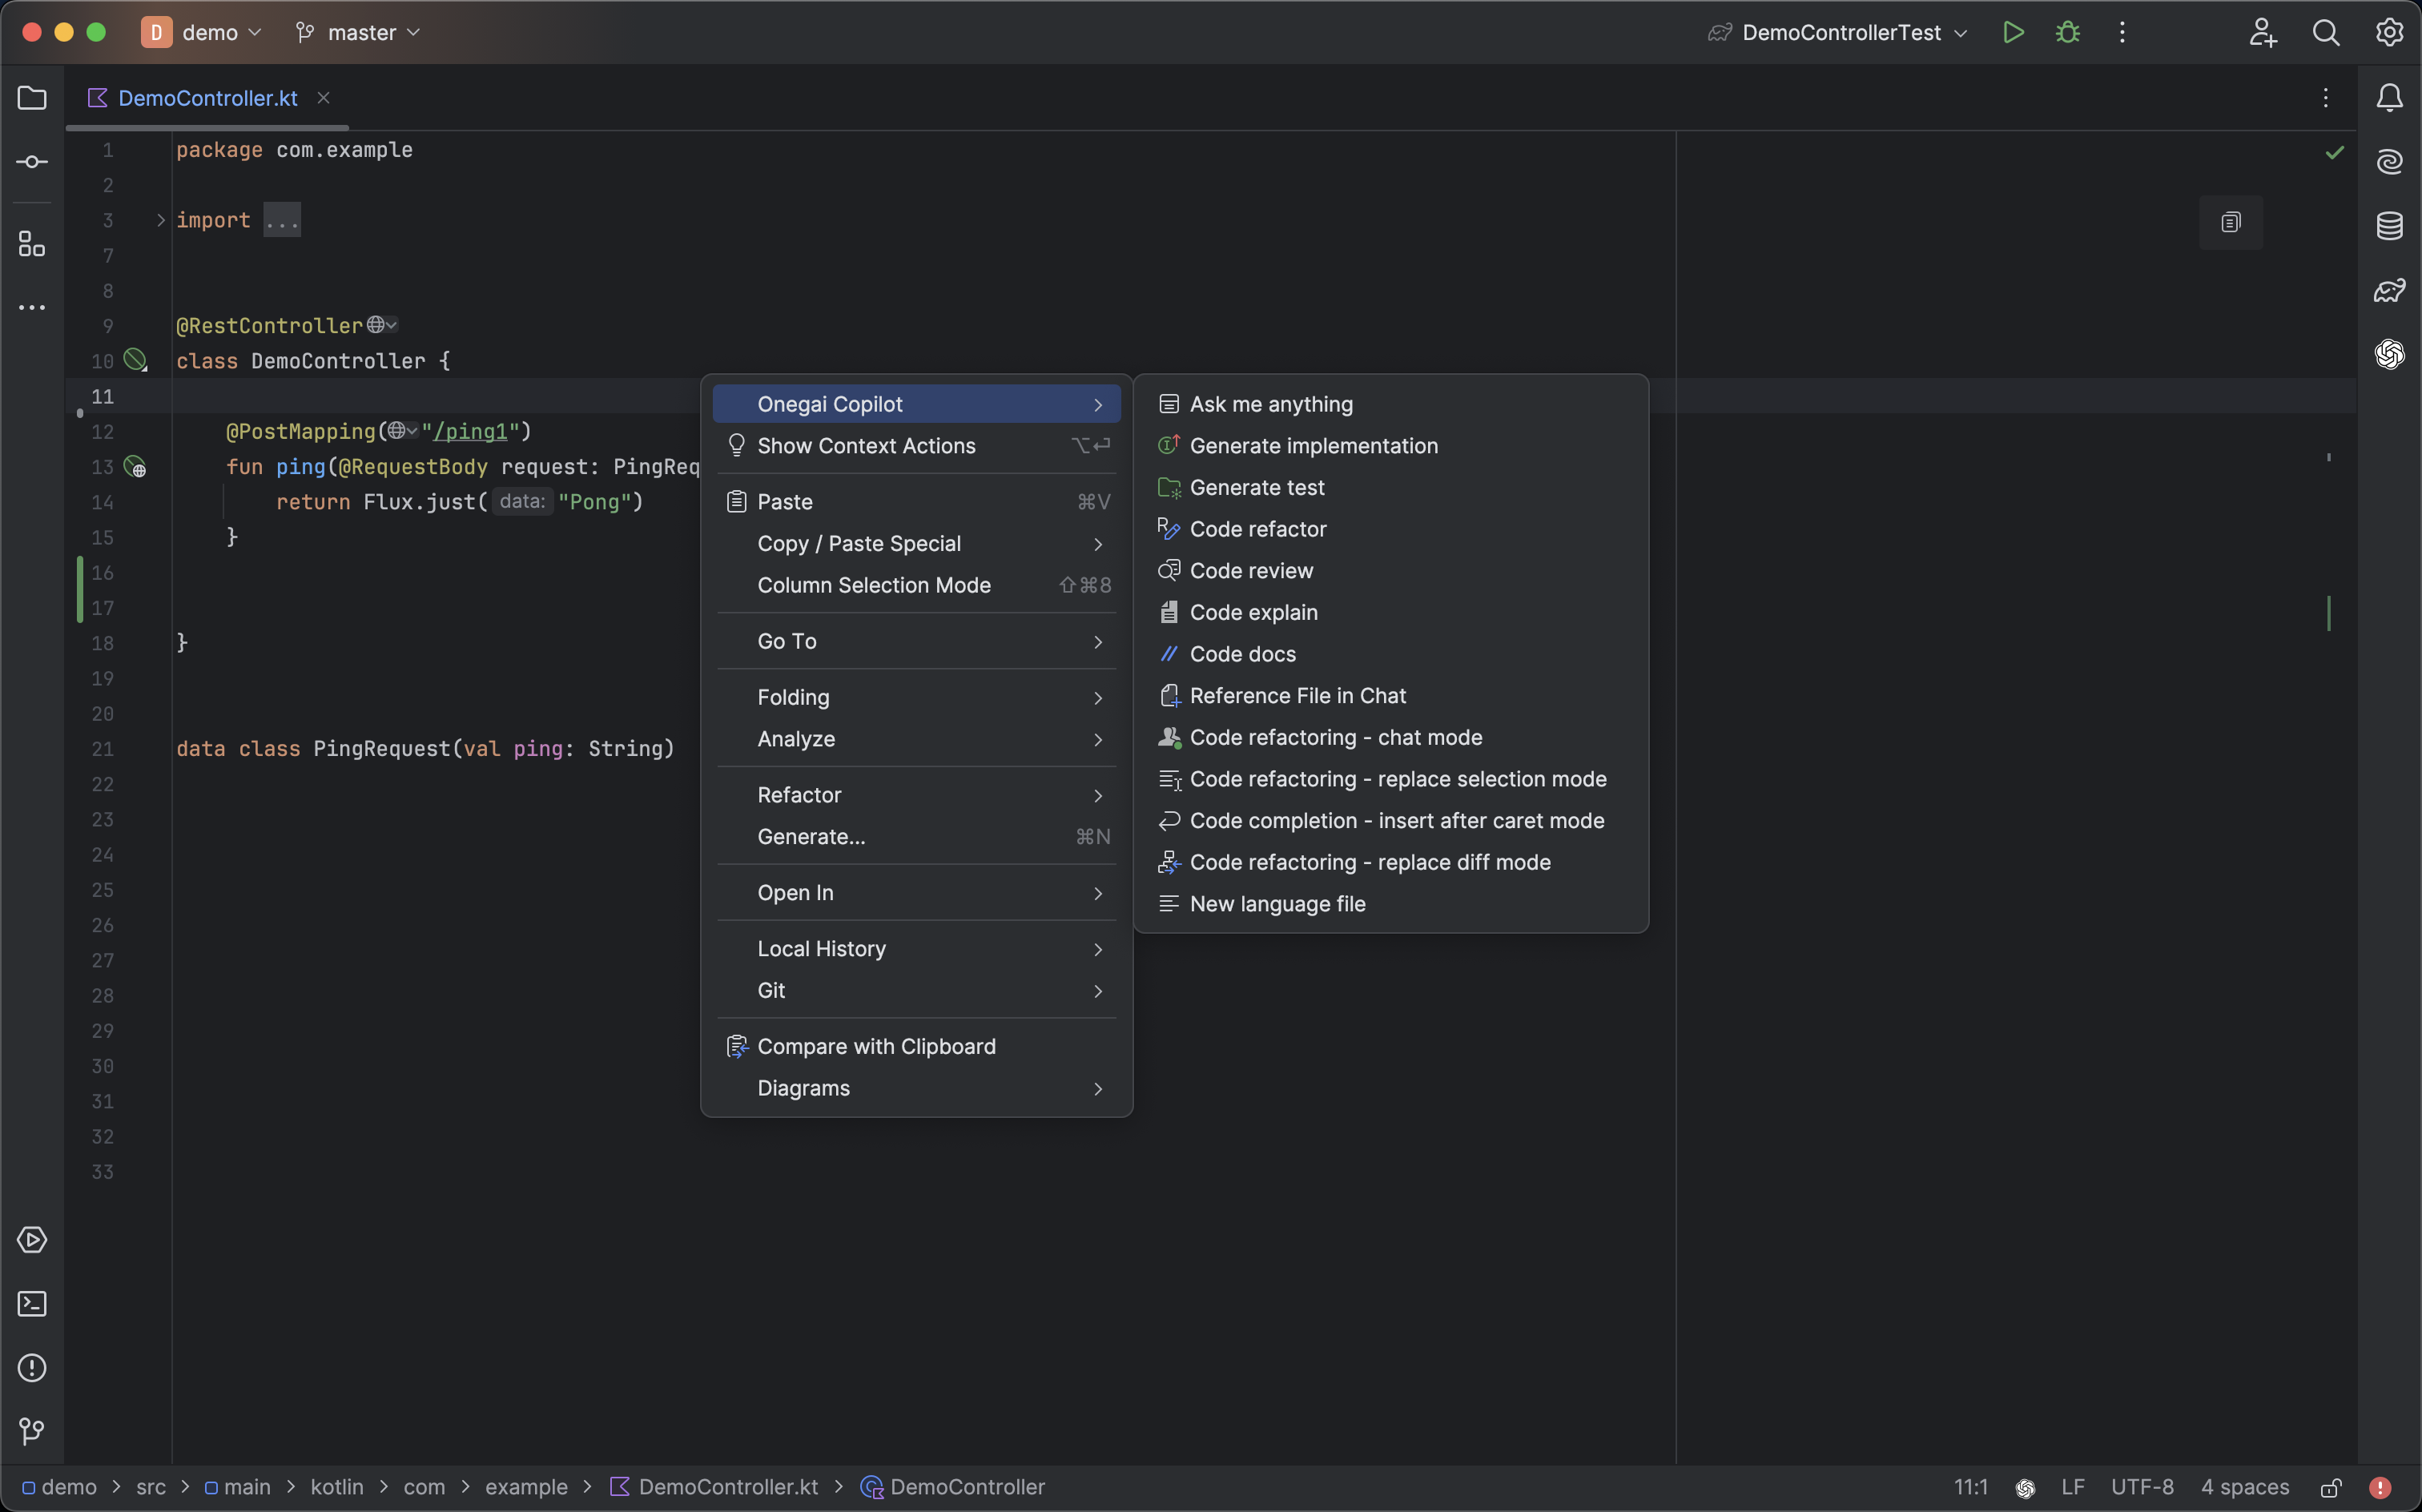
Task: Open the Refactor submenu
Action: coord(917,795)
